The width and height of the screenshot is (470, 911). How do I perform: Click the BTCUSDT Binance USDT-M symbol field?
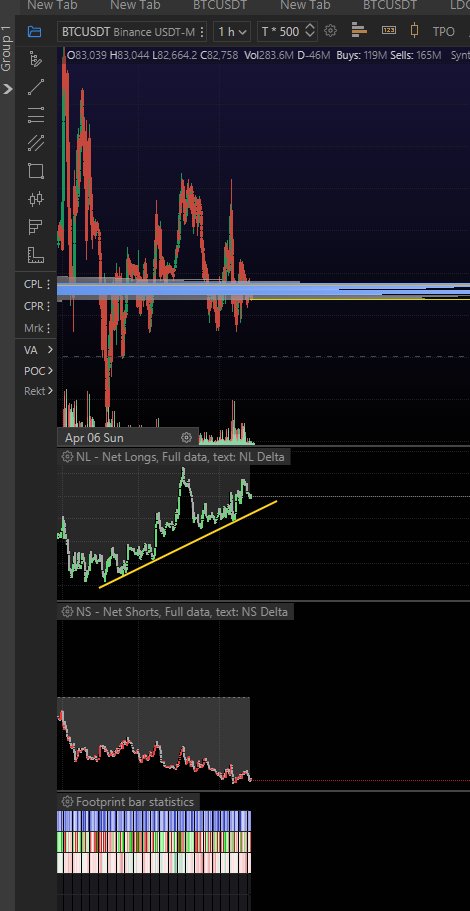click(x=132, y=31)
